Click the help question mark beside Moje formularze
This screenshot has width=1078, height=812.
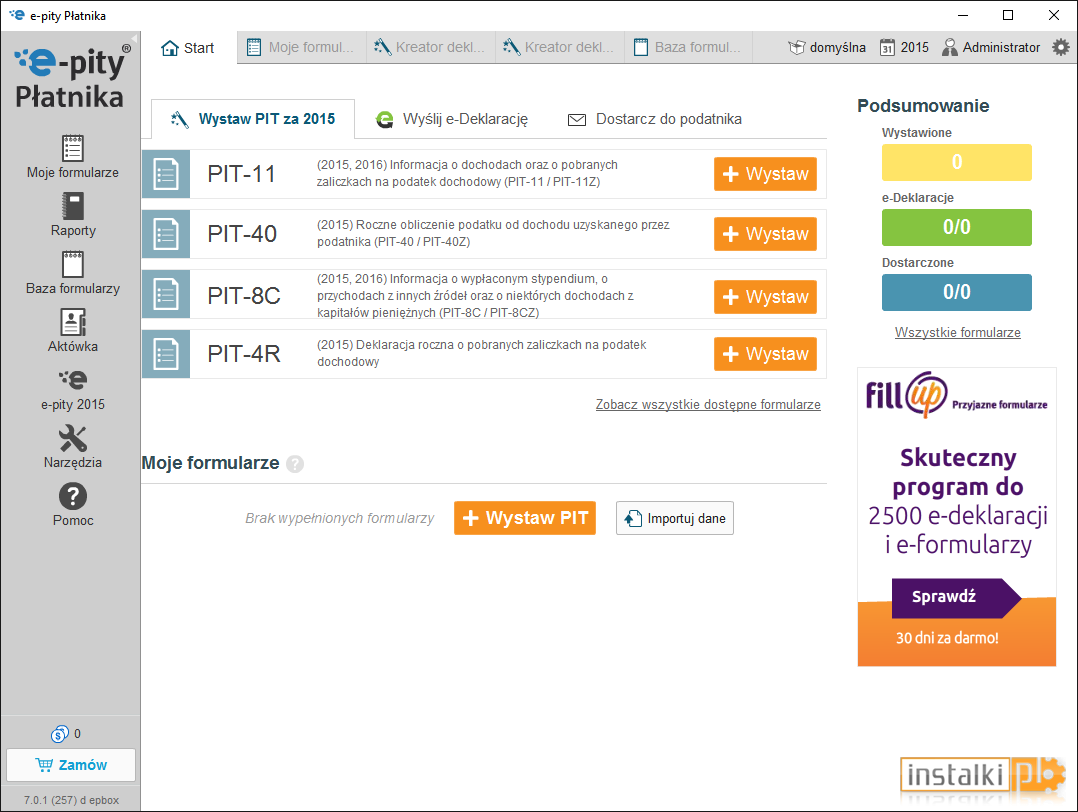[295, 464]
